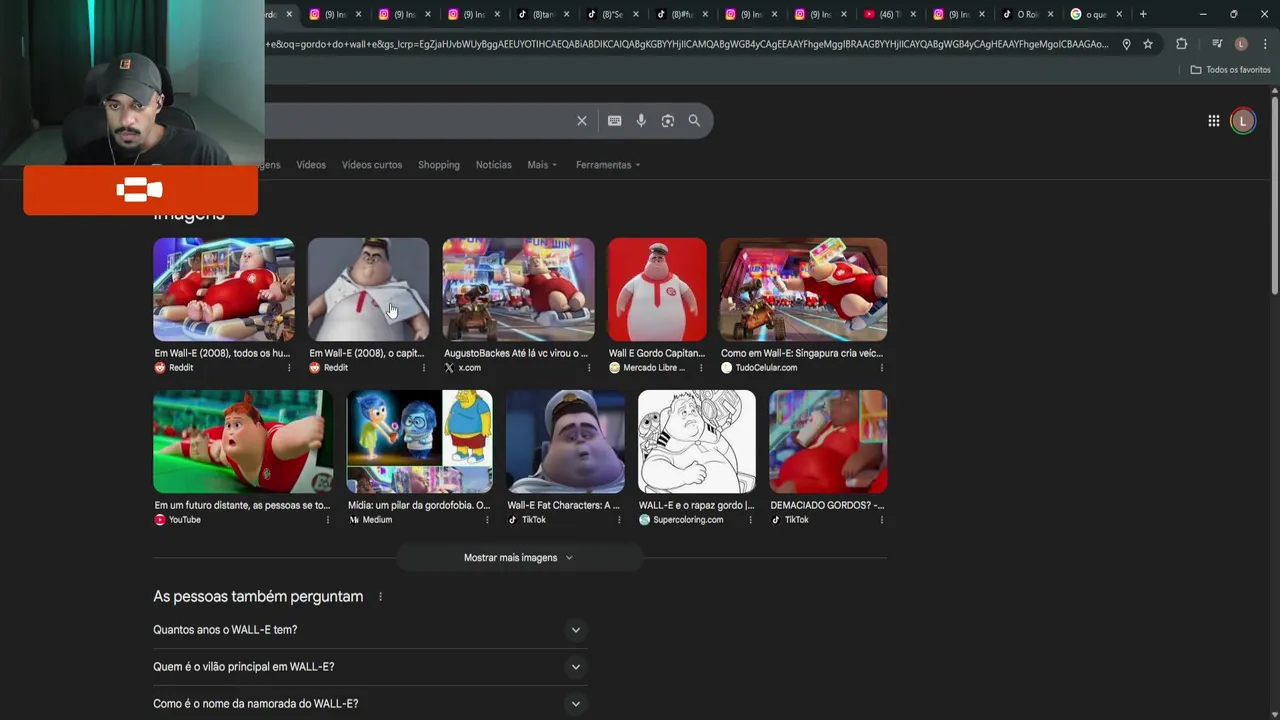Open the on-screen keyboard icon in search bar
The width and height of the screenshot is (1280, 720).
[614, 121]
